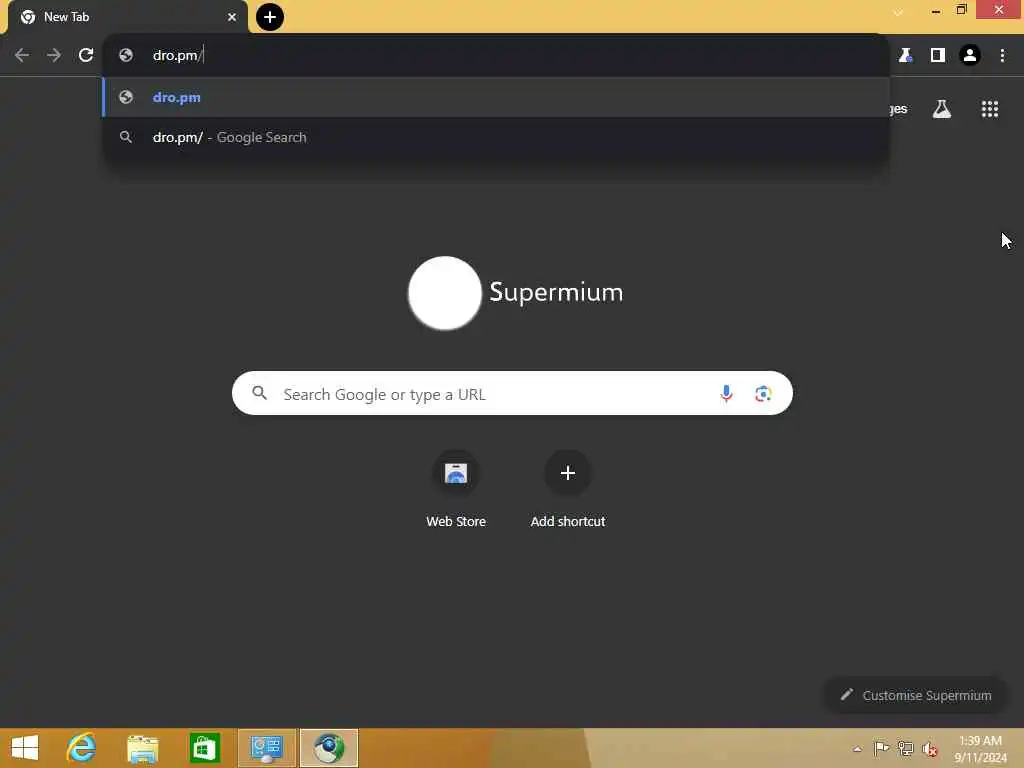Open the Action Center flag icon
The height and width of the screenshot is (768, 1024).
[x=881, y=748]
